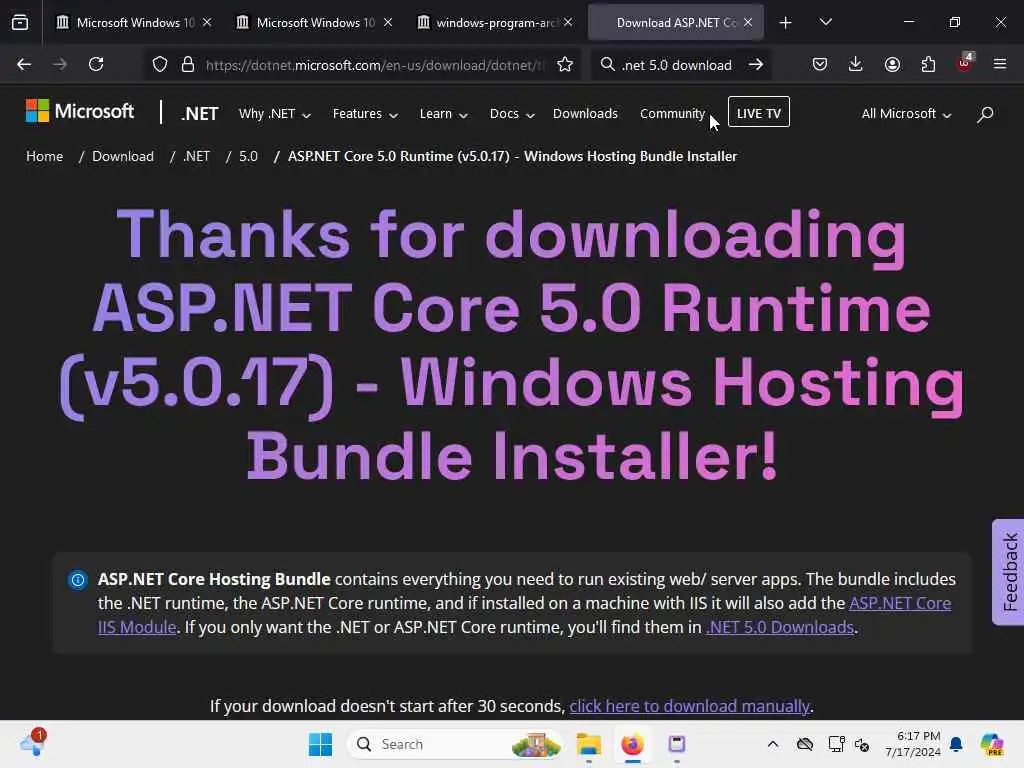This screenshot has height=768, width=1024.
Task: Open the Feedback side tab
Action: point(1009,572)
